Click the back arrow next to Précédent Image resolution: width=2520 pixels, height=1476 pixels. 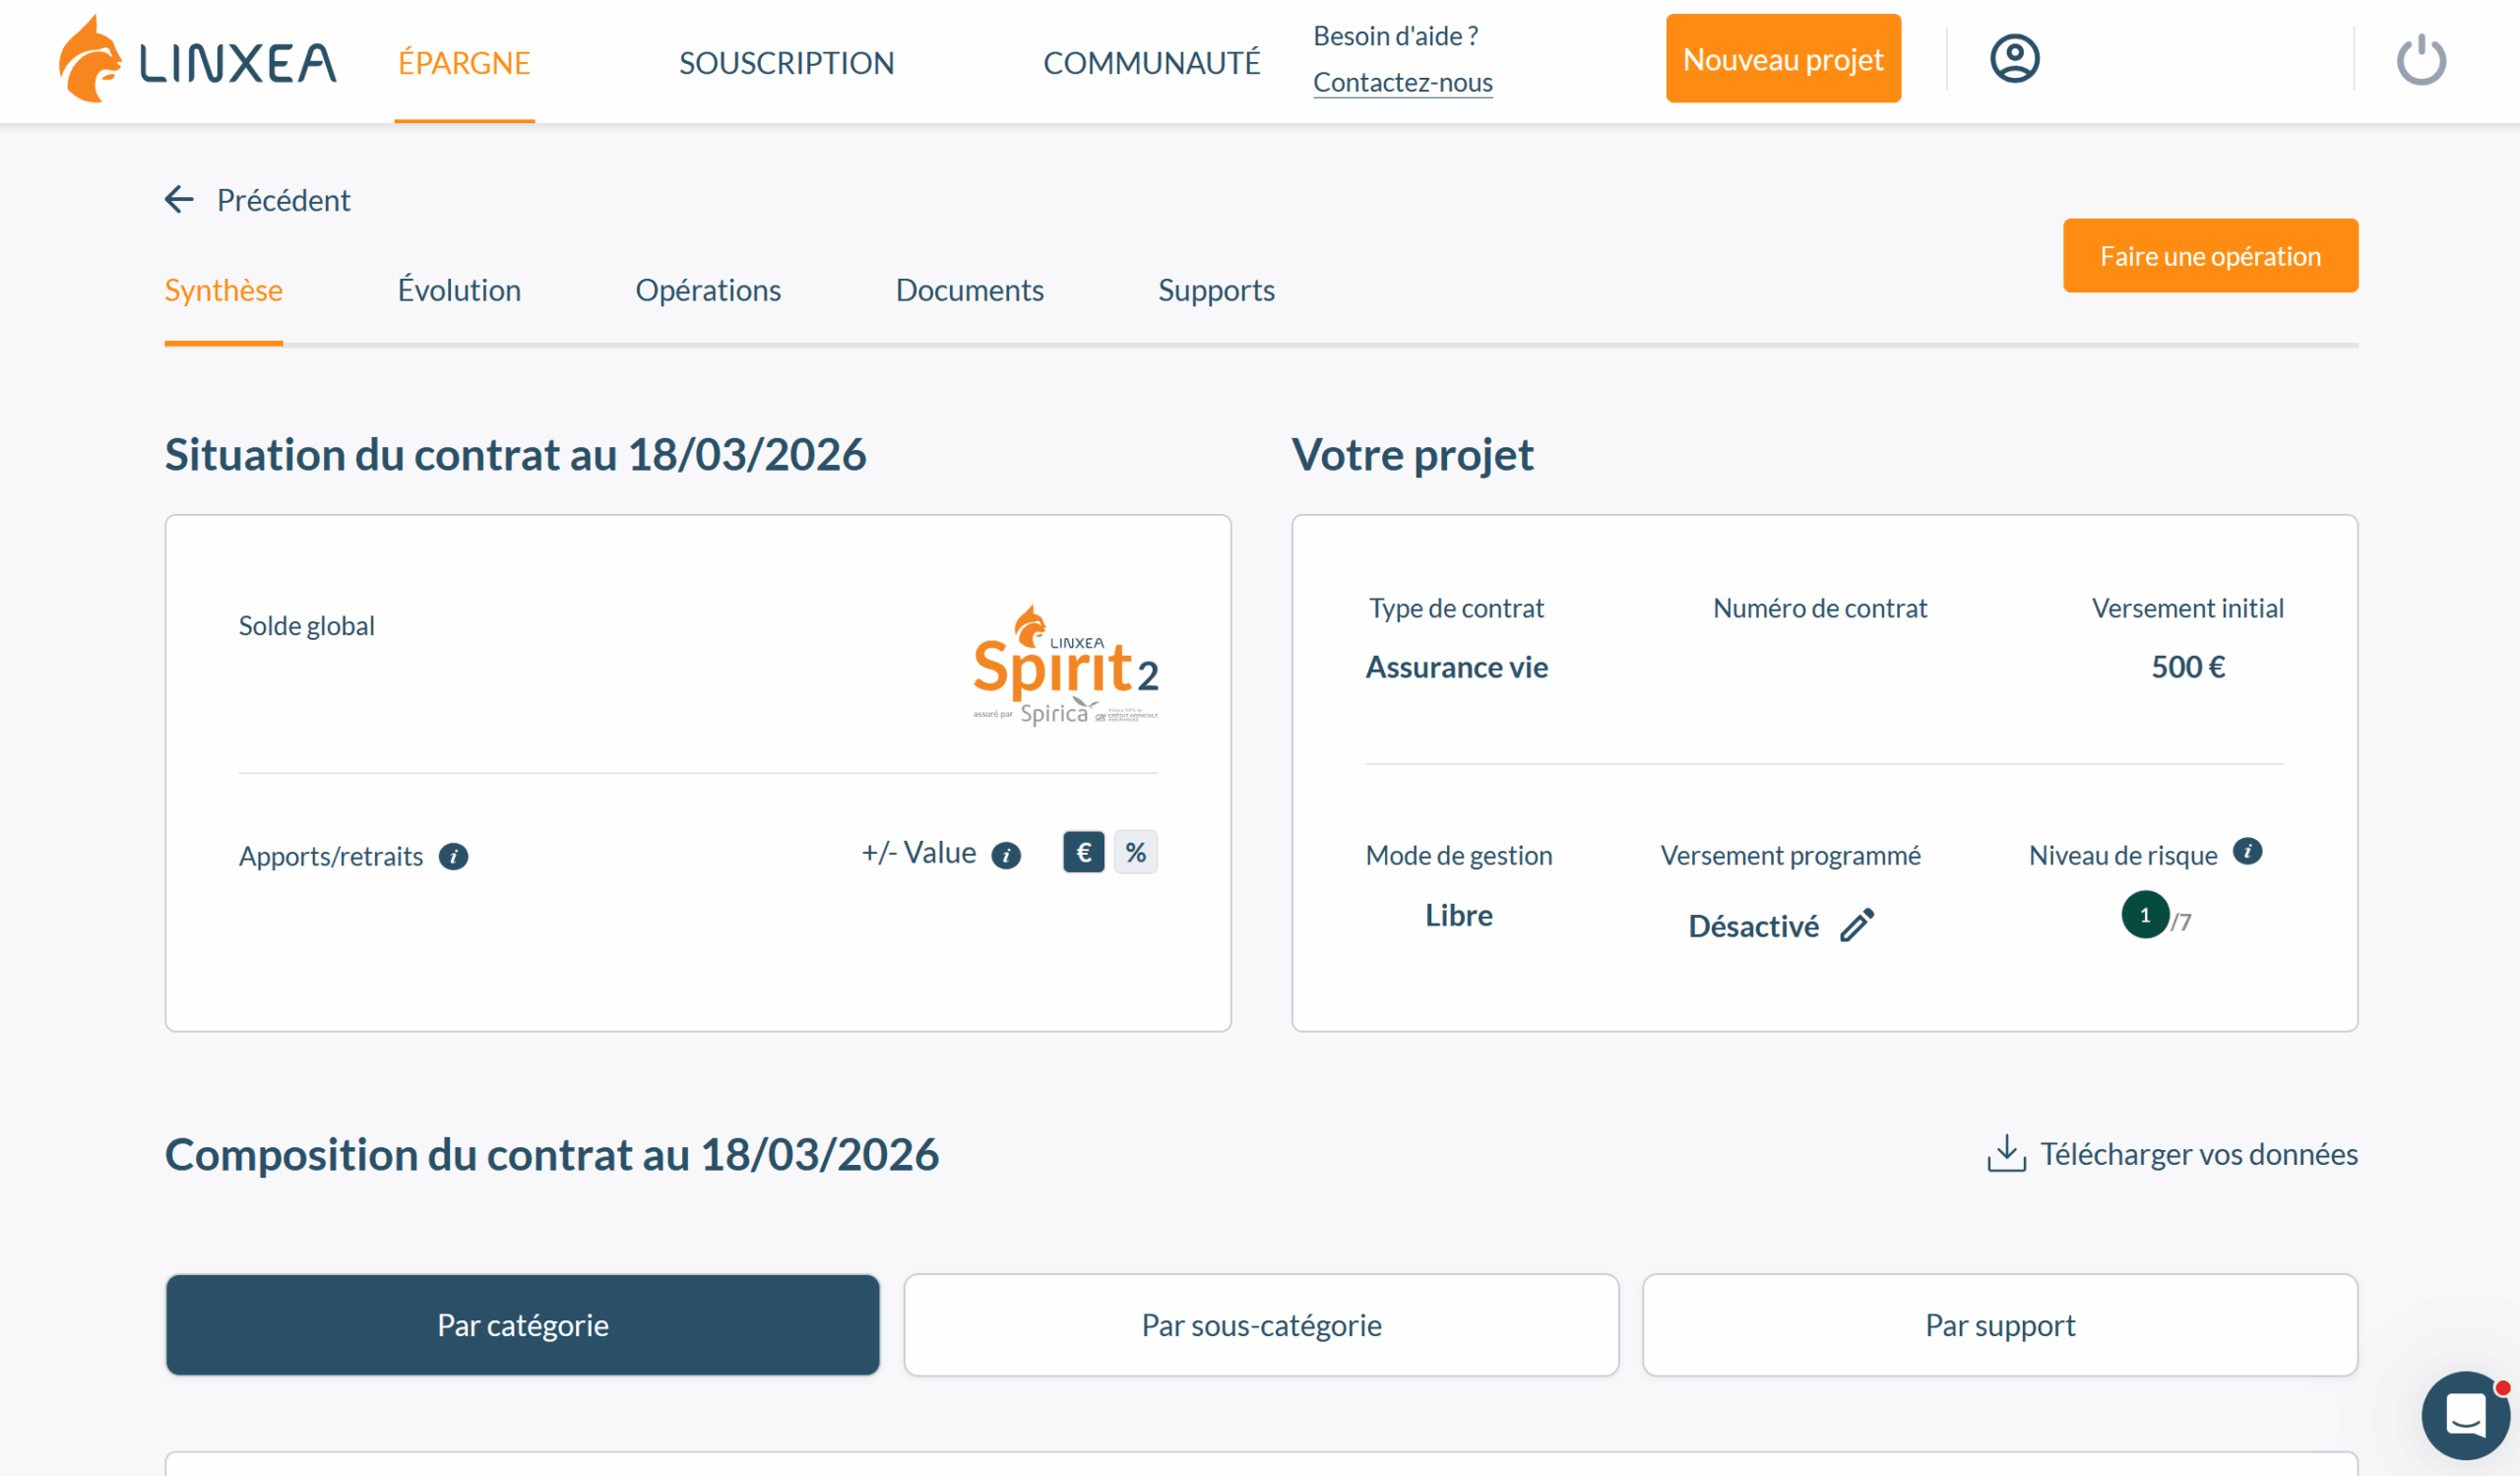click(x=179, y=199)
